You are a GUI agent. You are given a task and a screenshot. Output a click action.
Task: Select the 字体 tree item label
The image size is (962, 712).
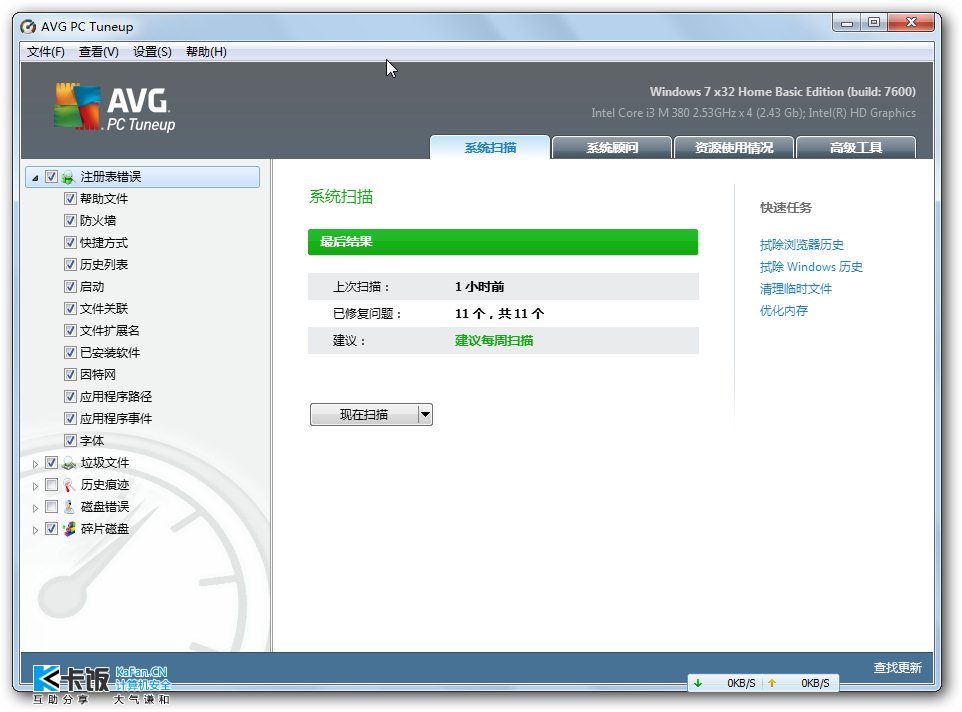coord(92,440)
